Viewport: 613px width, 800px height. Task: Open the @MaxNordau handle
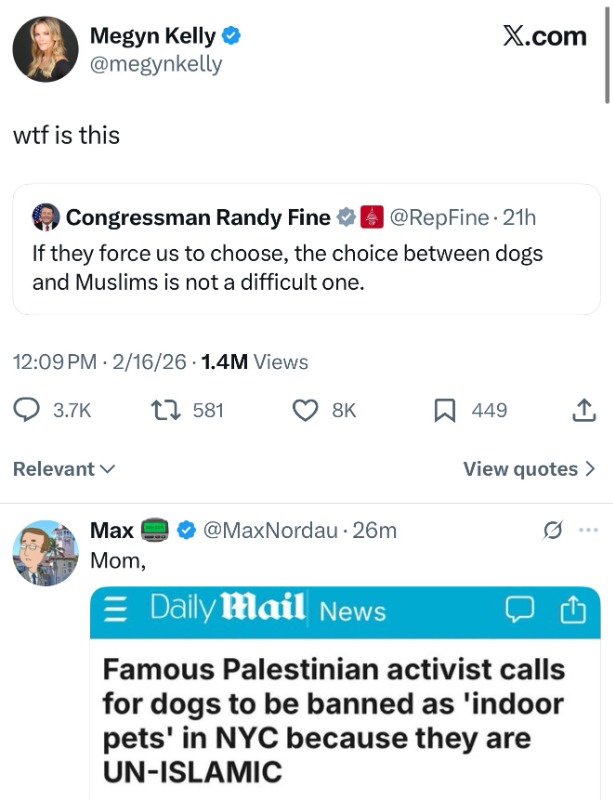pyautogui.click(x=270, y=530)
